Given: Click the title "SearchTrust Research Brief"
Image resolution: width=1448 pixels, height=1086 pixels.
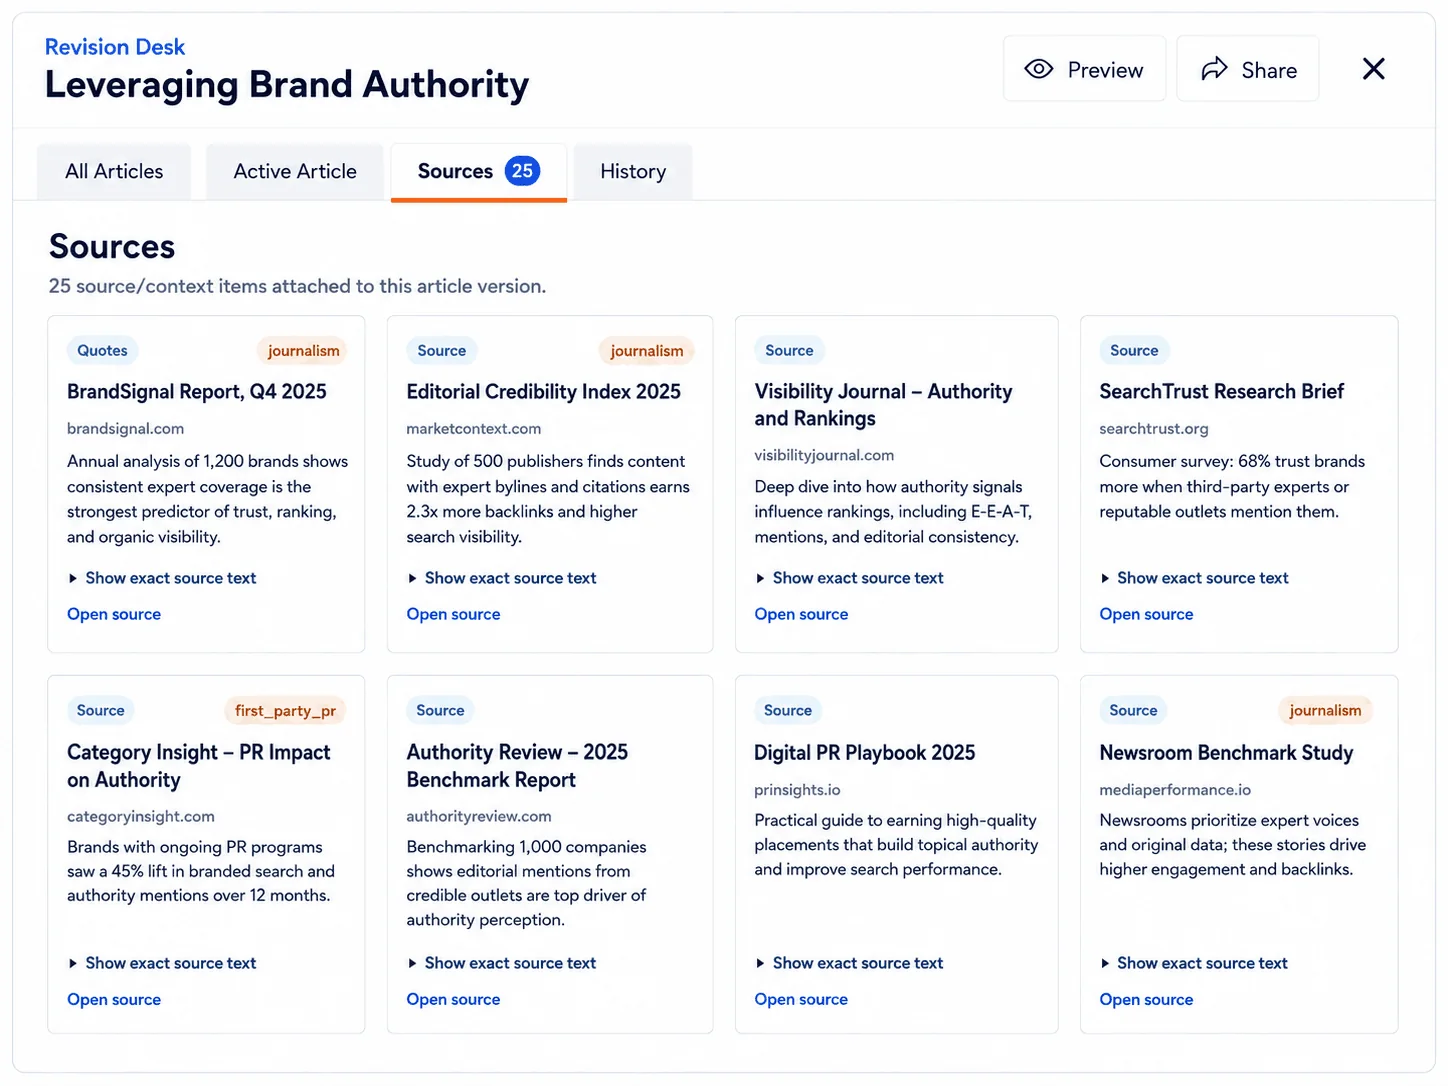Looking at the screenshot, I should coord(1221,392).
